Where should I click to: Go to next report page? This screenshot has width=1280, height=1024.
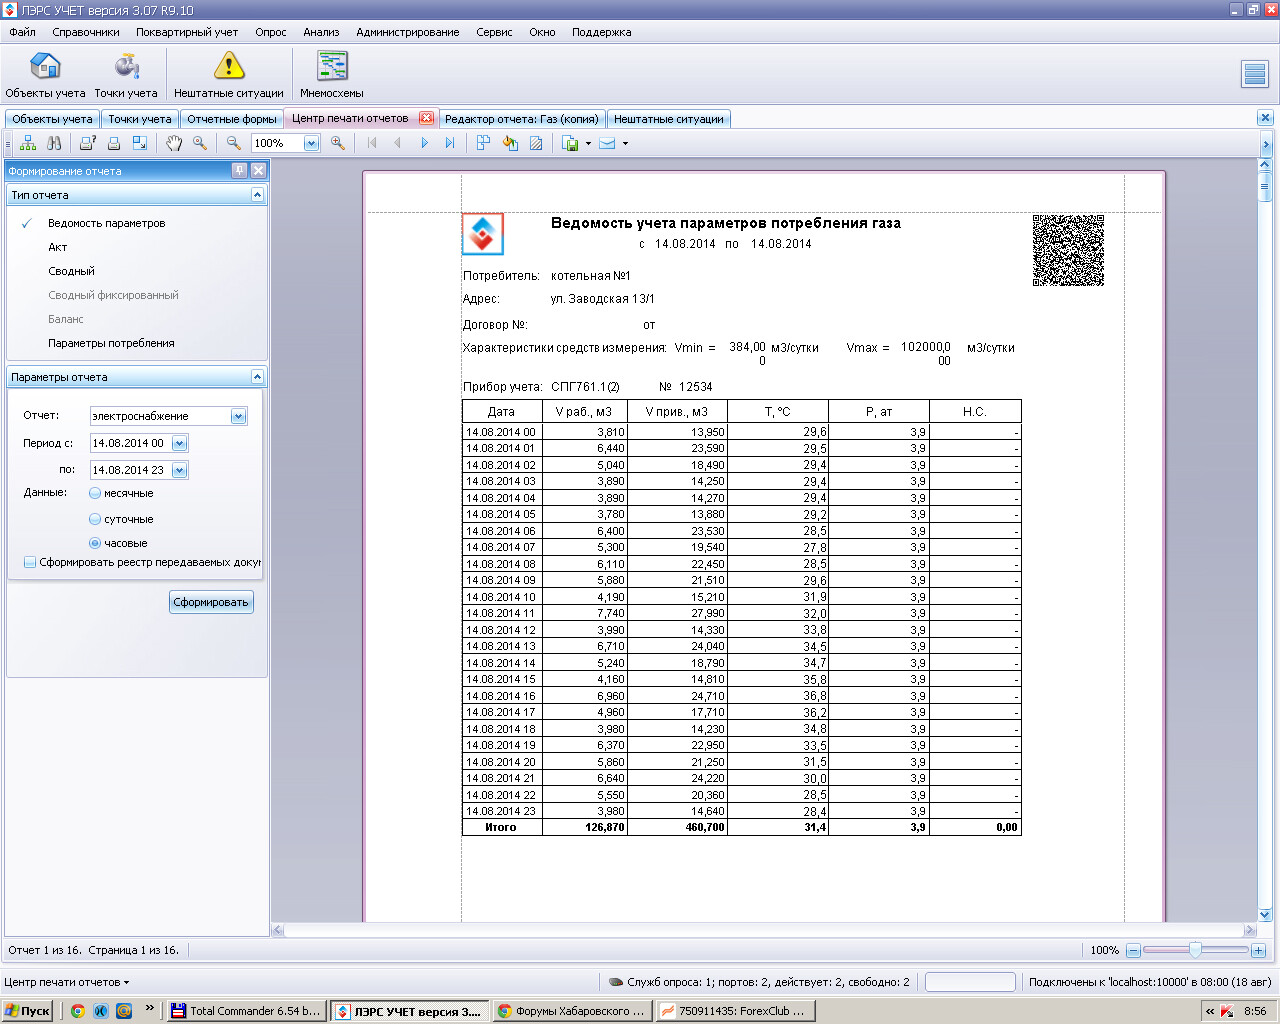(424, 143)
